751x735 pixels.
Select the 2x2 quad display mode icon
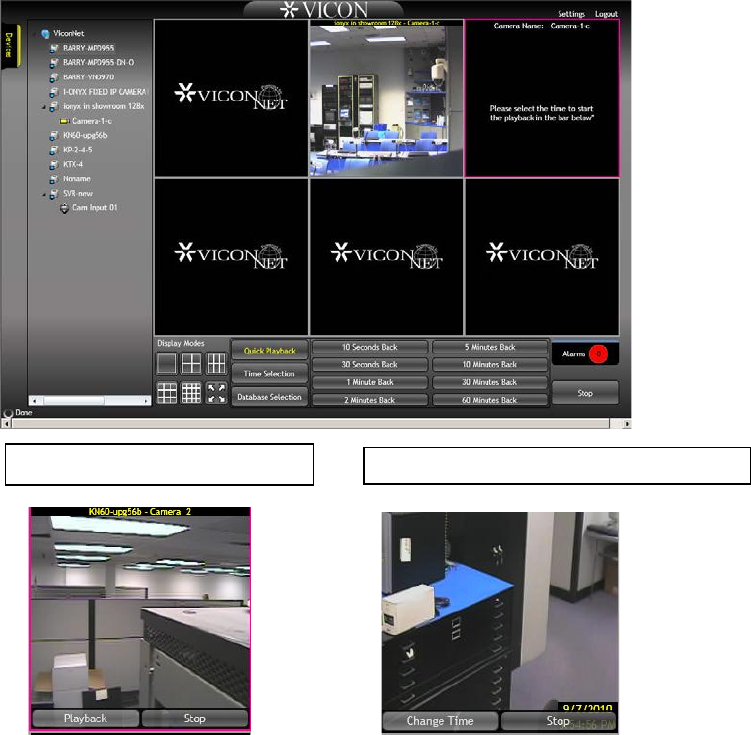[191, 363]
